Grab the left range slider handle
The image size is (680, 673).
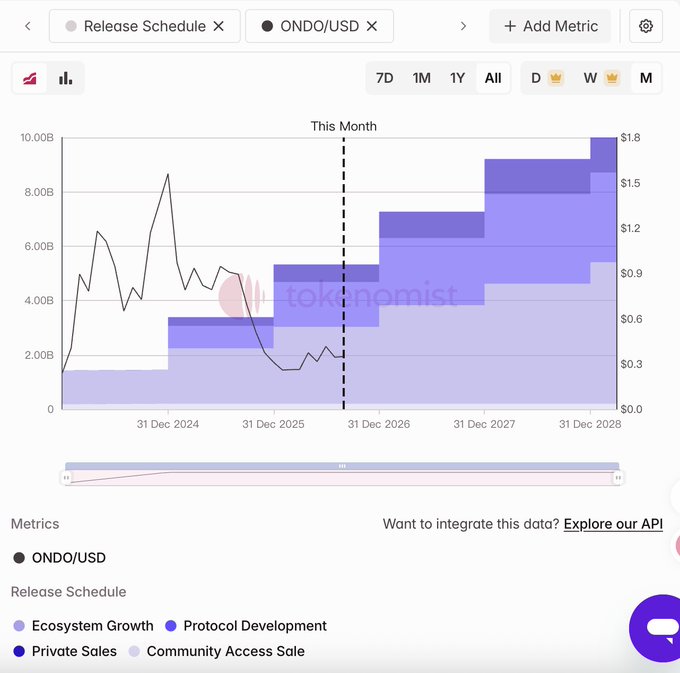pyautogui.click(x=66, y=478)
